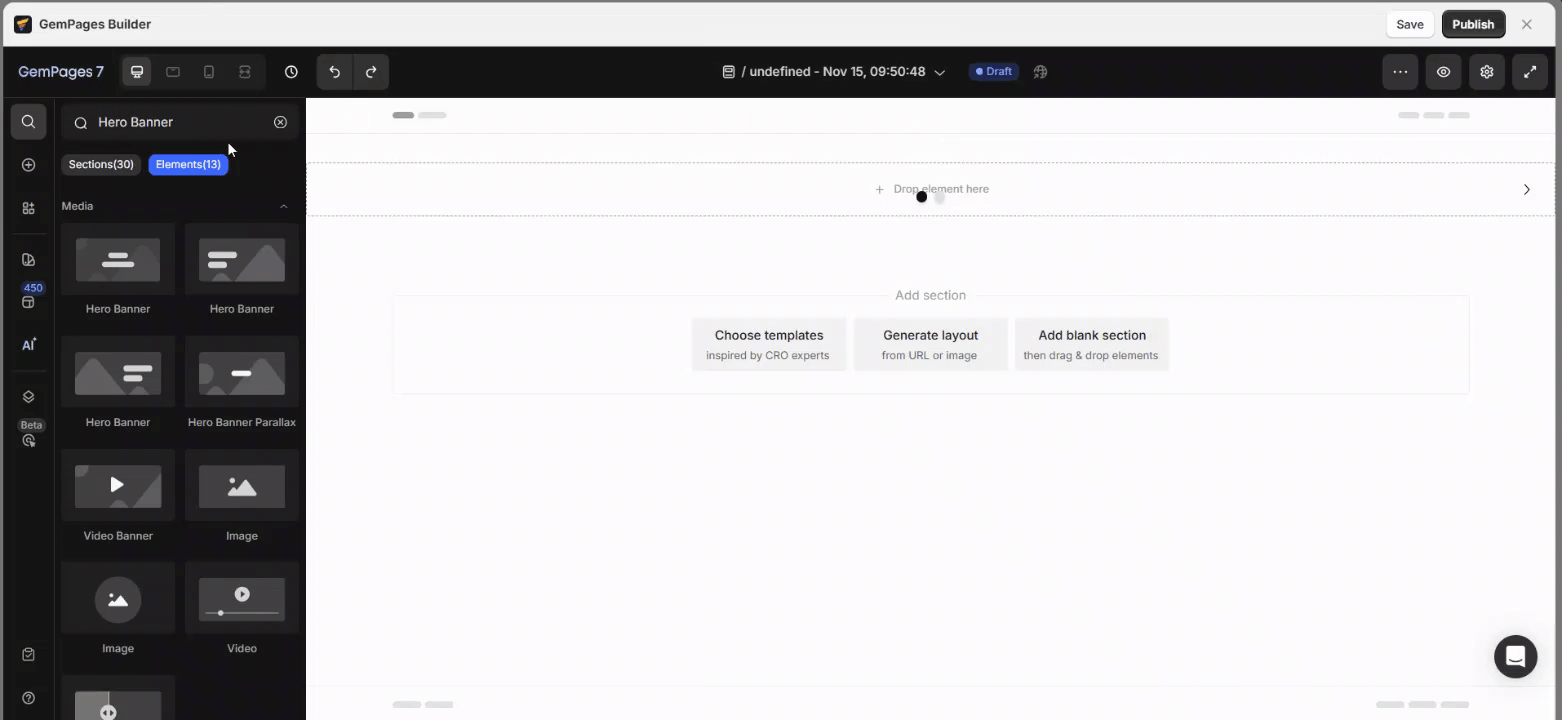The image size is (1562, 720).
Task: Switch to desktop device view
Action: [x=137, y=72]
